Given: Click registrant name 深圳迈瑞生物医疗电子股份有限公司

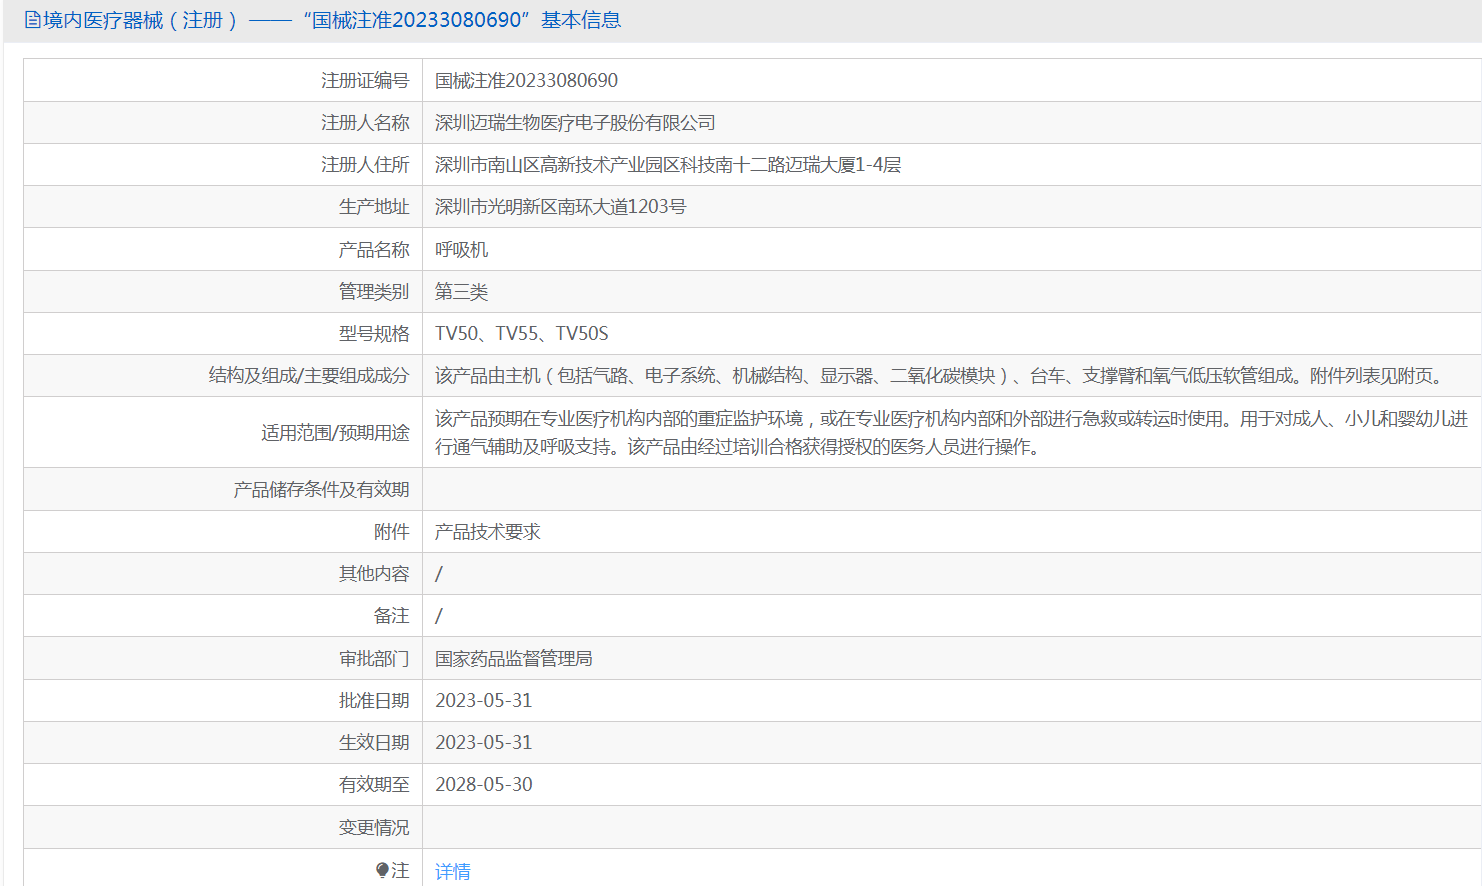Looking at the screenshot, I should tap(575, 123).
